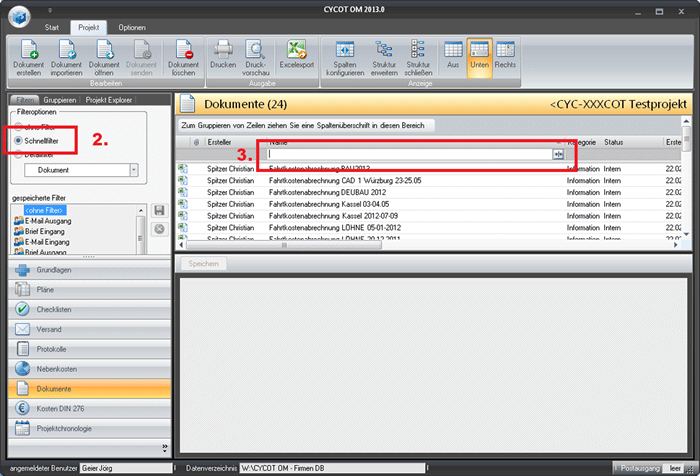Open the Gruppieren side tab
This screenshot has height=476, width=700.
click(x=59, y=100)
